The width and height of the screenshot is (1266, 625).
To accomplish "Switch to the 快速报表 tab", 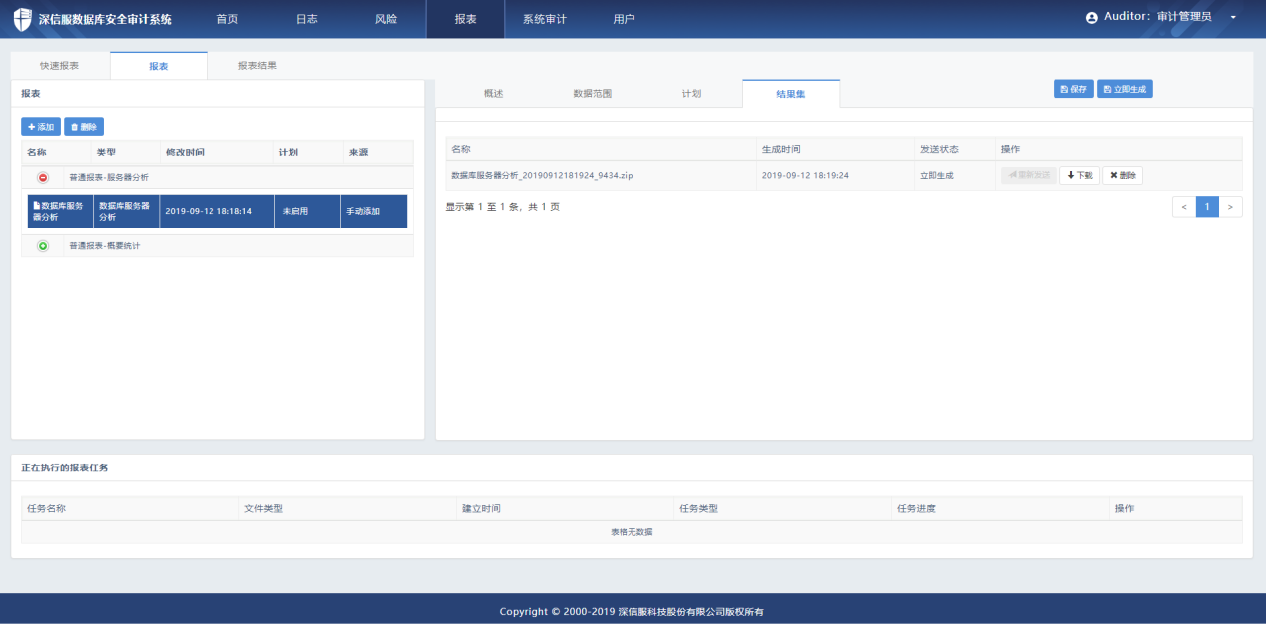I will coord(60,66).
